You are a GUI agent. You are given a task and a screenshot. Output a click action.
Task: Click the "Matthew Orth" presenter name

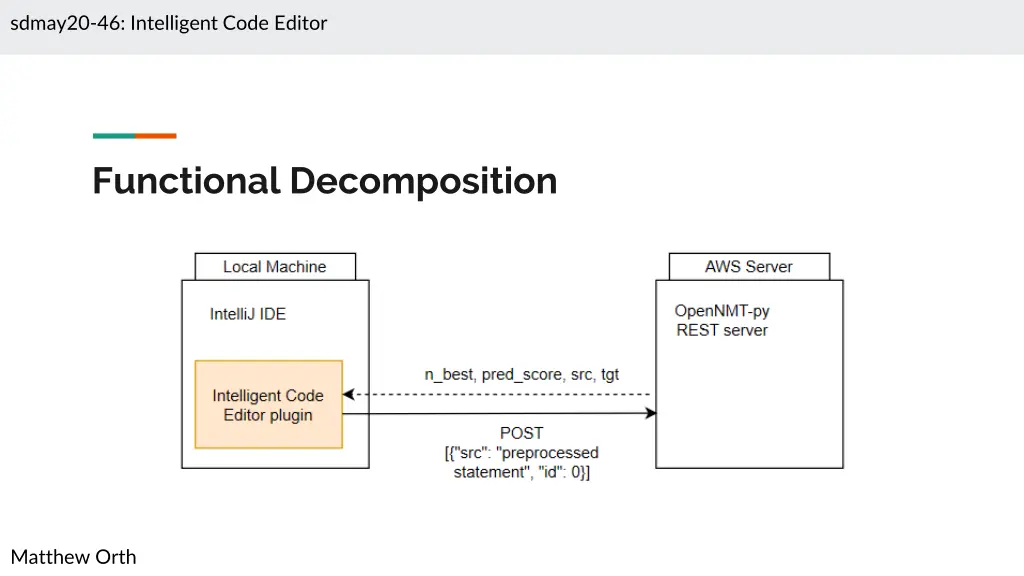(73, 557)
